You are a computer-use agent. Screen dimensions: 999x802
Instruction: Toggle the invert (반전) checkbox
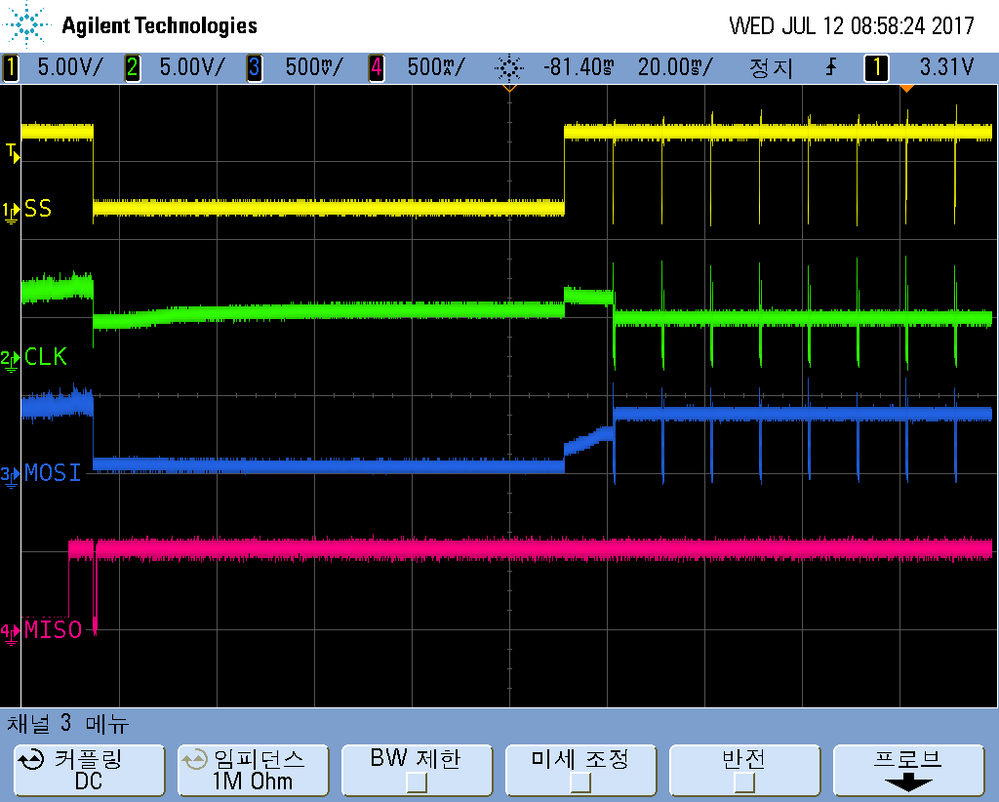pyautogui.click(x=744, y=782)
